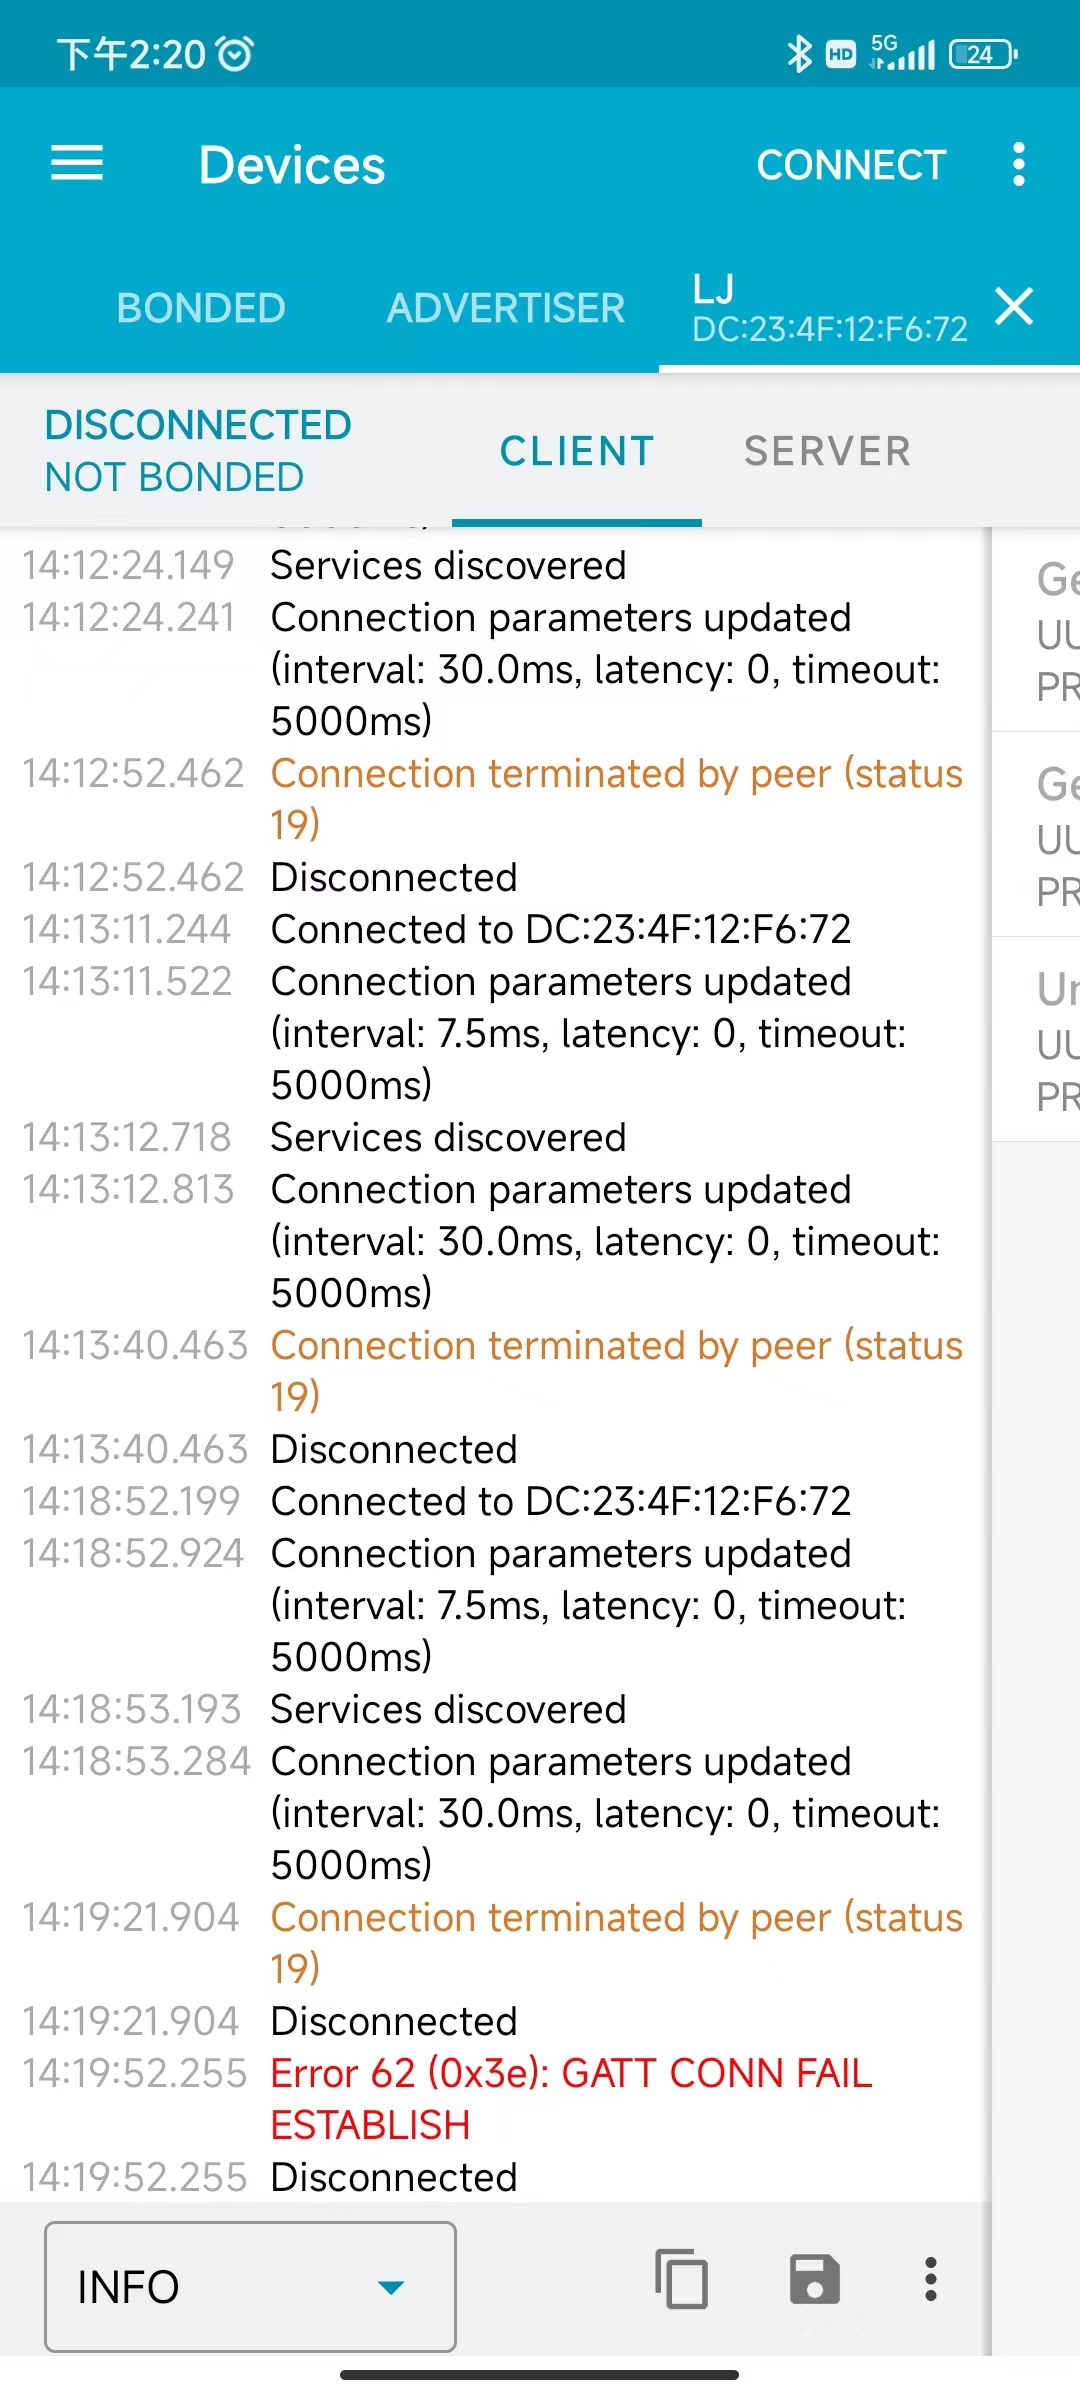Image resolution: width=1080 pixels, height=2400 pixels.
Task: Tap the DISCONNECTED NOT BONDED status label
Action: (x=198, y=451)
